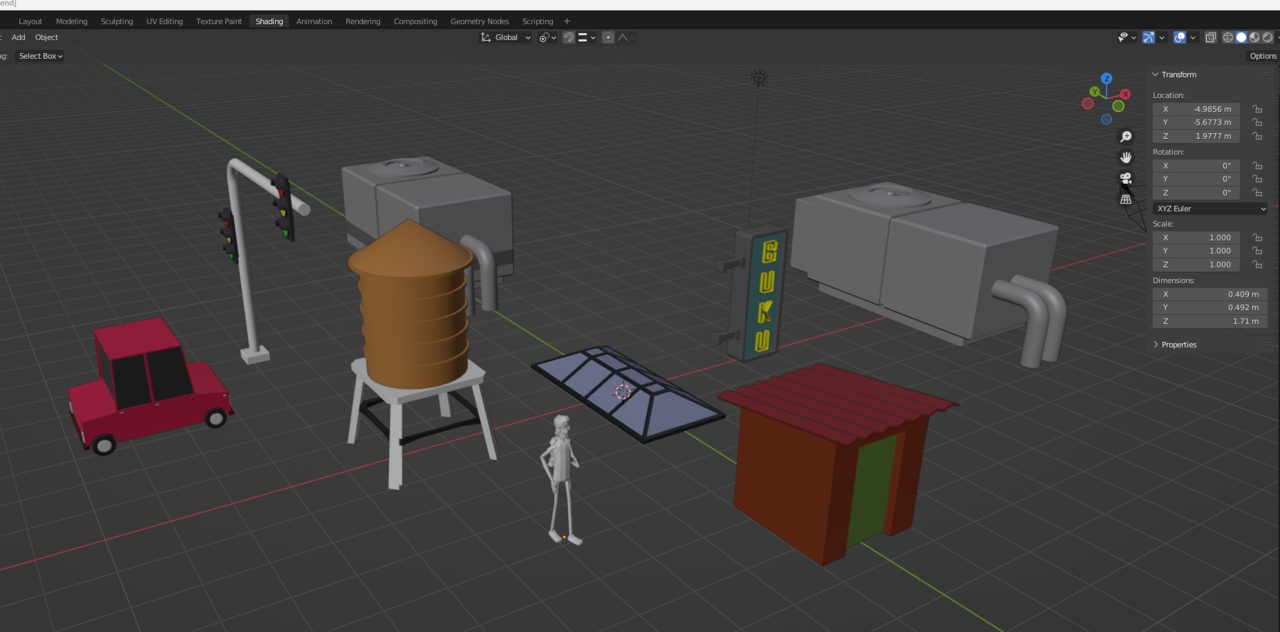
Task: Open Select Box tool dropdown
Action: pos(40,56)
